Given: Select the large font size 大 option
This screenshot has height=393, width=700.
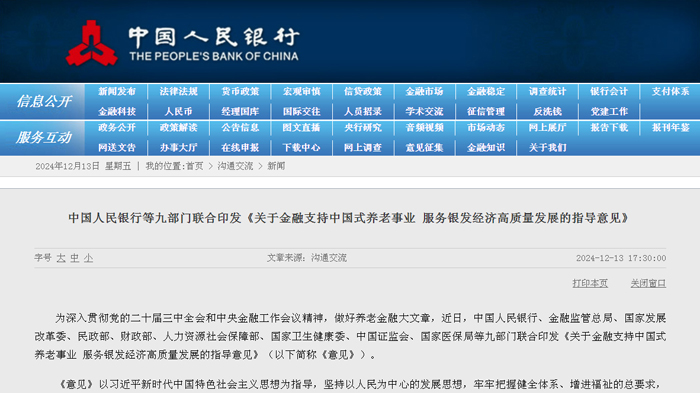Looking at the screenshot, I should tap(61, 258).
